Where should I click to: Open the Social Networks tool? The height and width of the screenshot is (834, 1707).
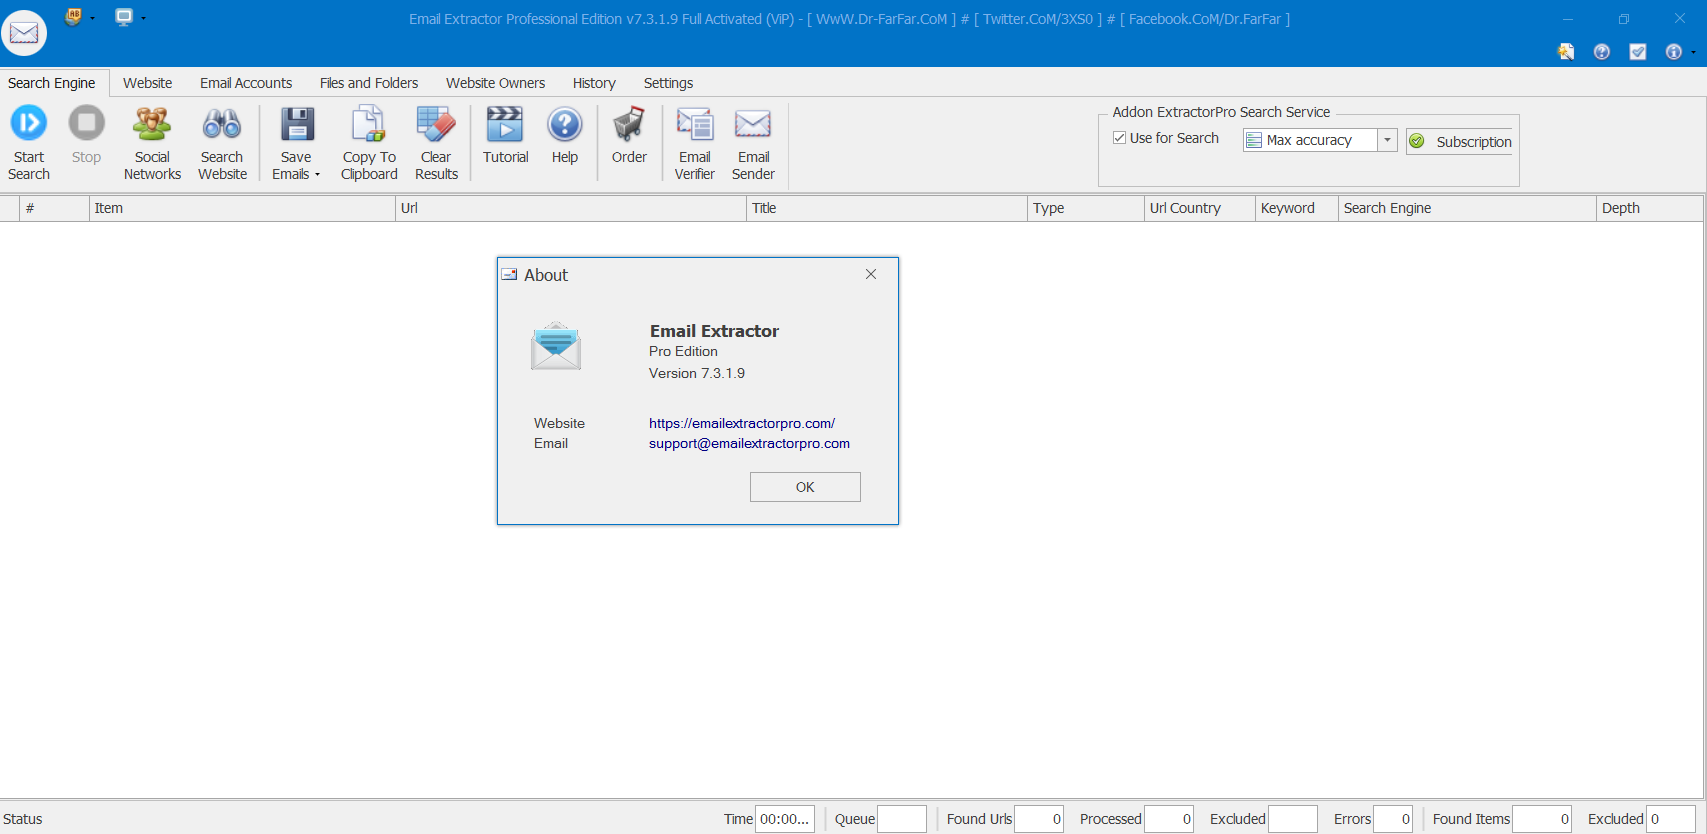(x=152, y=124)
